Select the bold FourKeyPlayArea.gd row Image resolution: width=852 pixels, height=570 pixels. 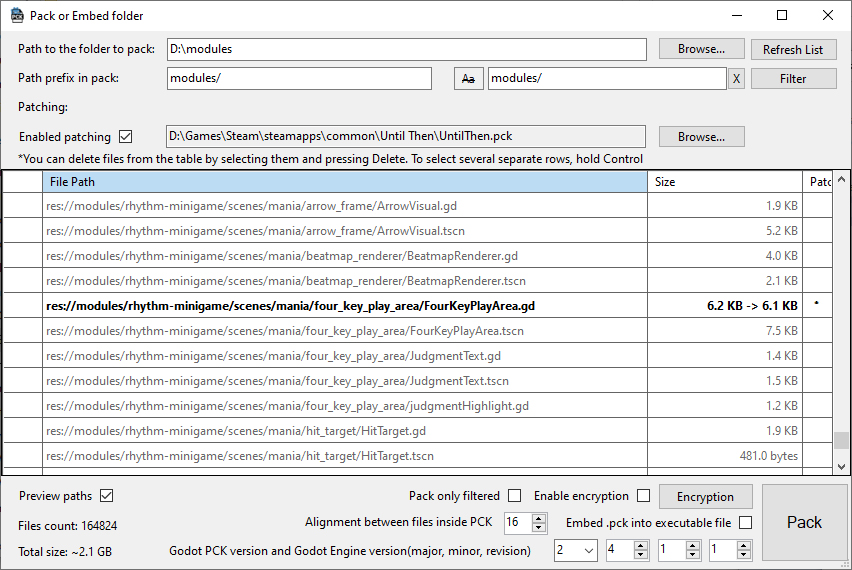(x=417, y=306)
